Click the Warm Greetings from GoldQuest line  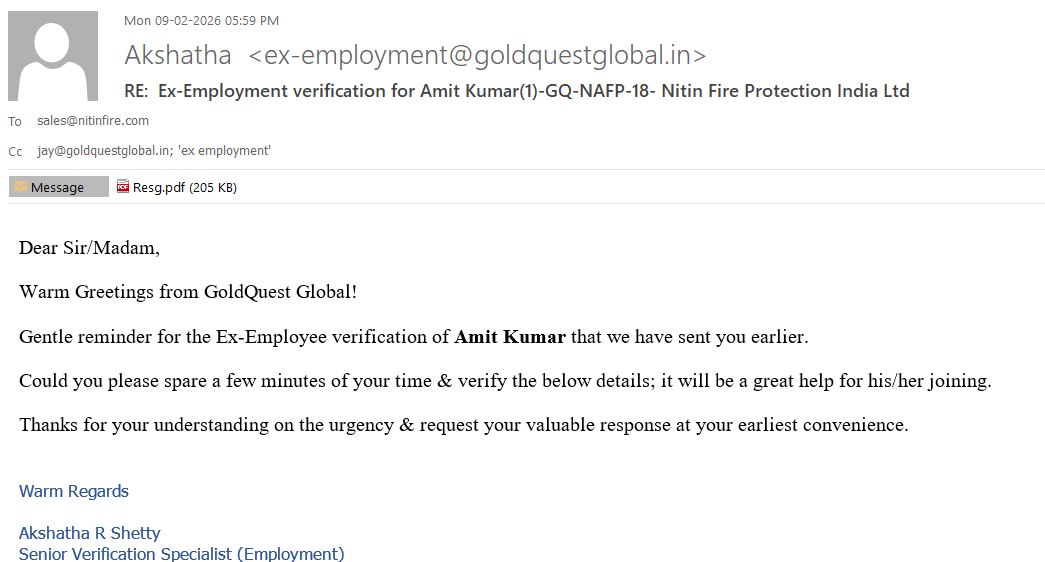pos(188,292)
